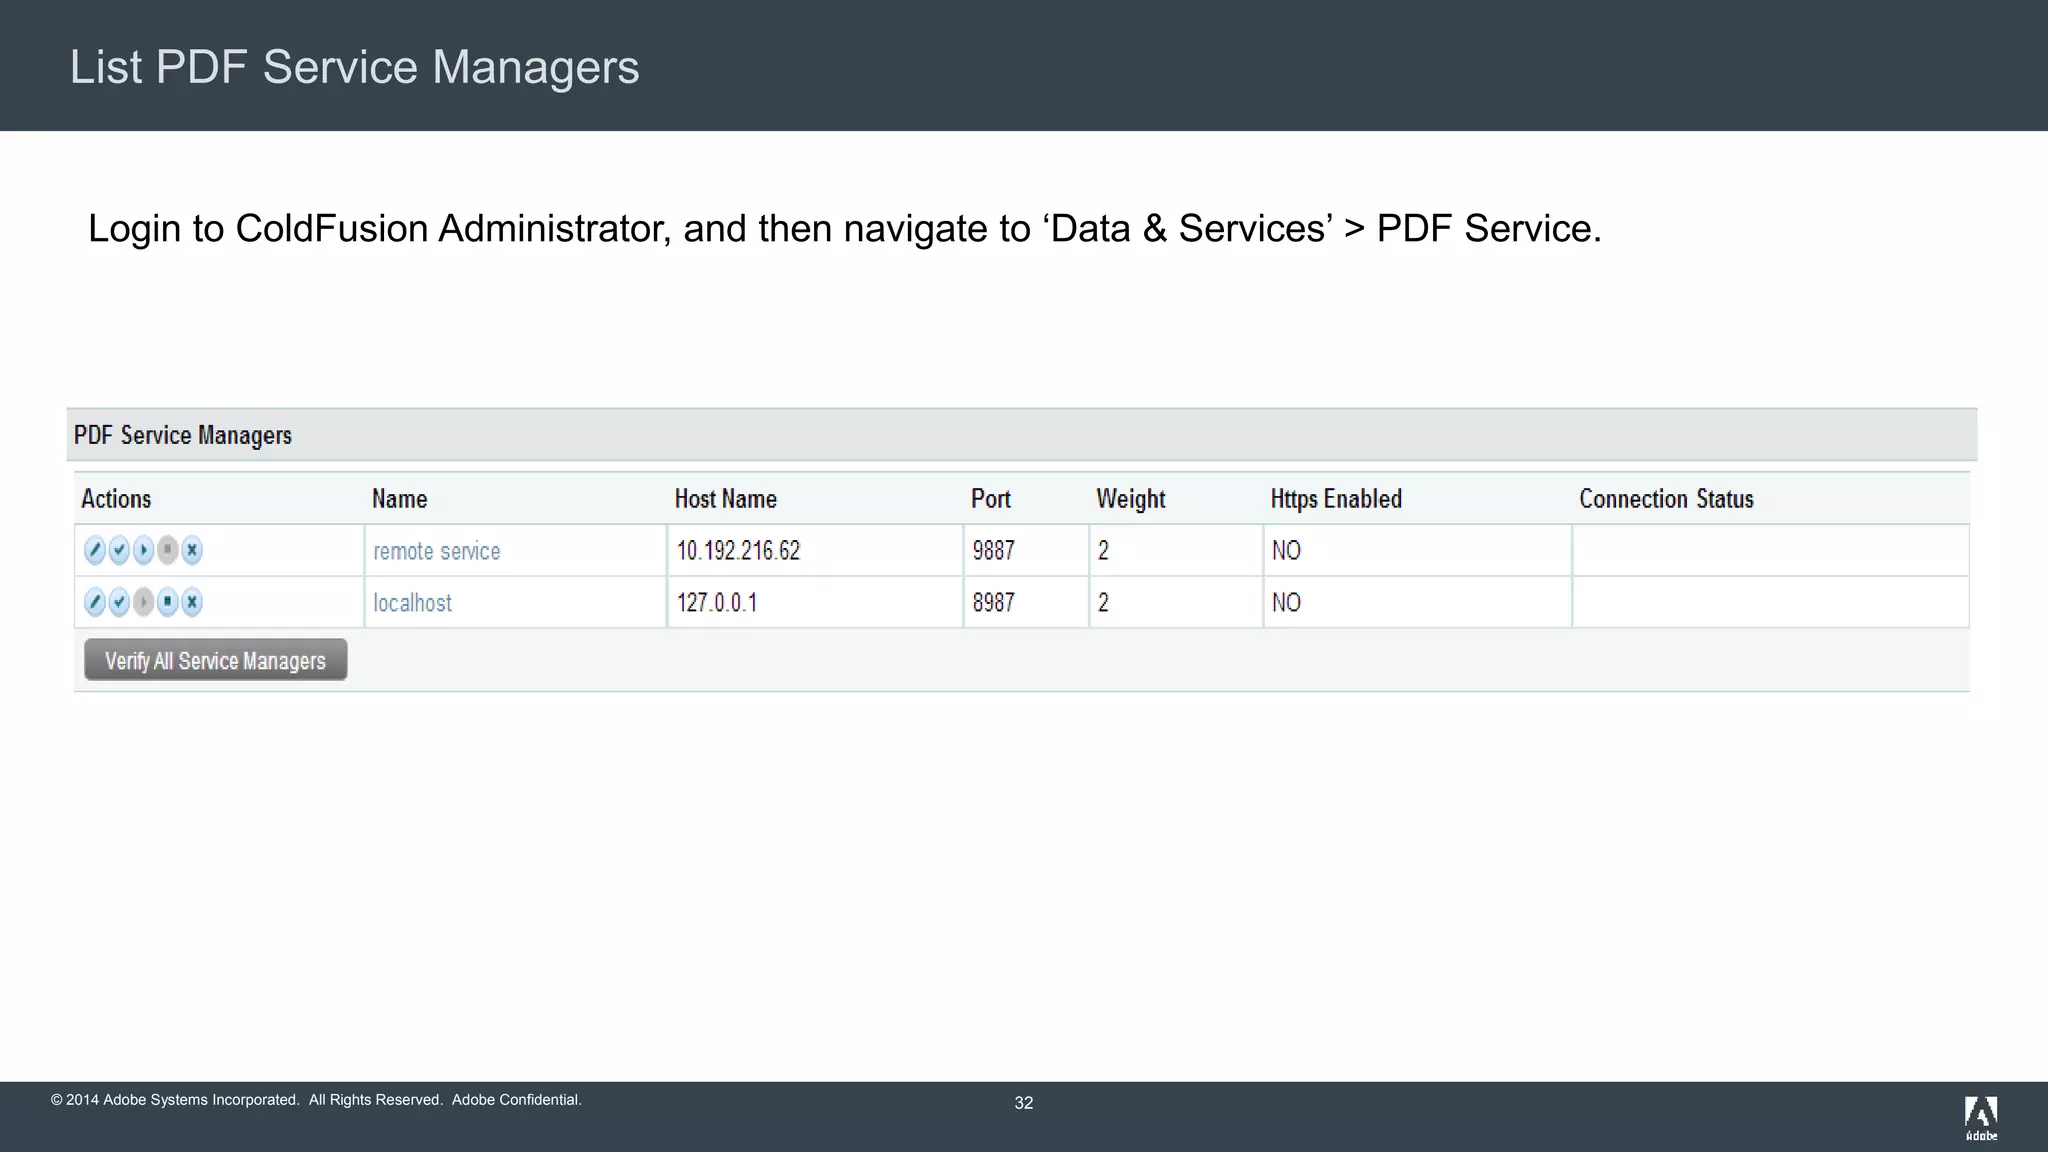Viewport: 2048px width, 1152px height.
Task: Click the List PDF Service Managers heading
Action: [355, 67]
